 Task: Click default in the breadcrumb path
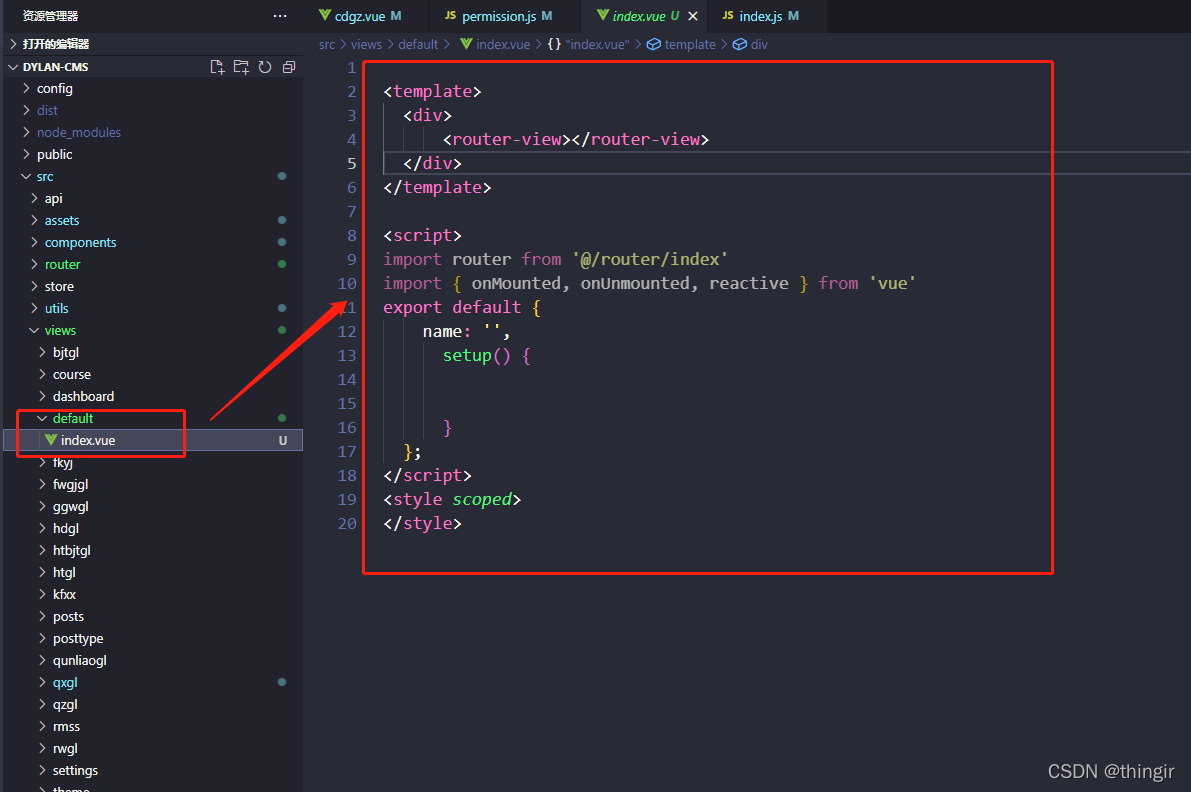pyautogui.click(x=419, y=44)
